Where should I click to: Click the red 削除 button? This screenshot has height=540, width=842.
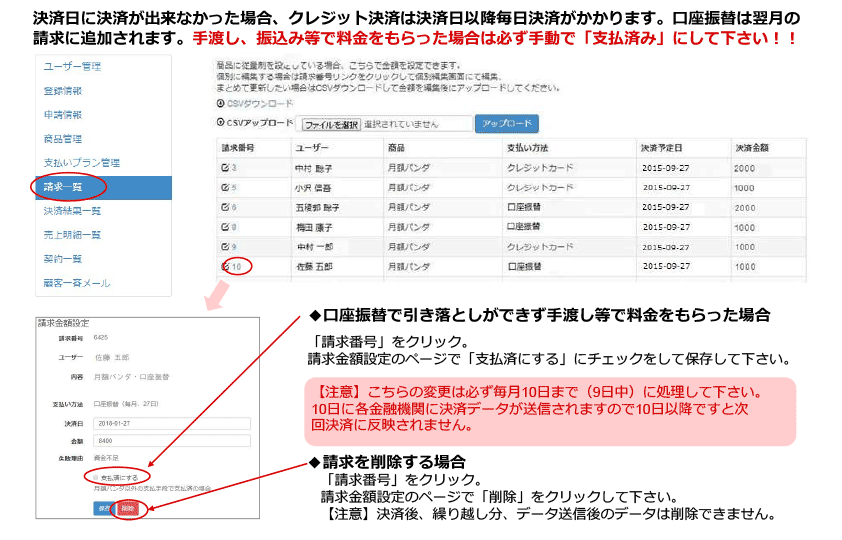(128, 508)
